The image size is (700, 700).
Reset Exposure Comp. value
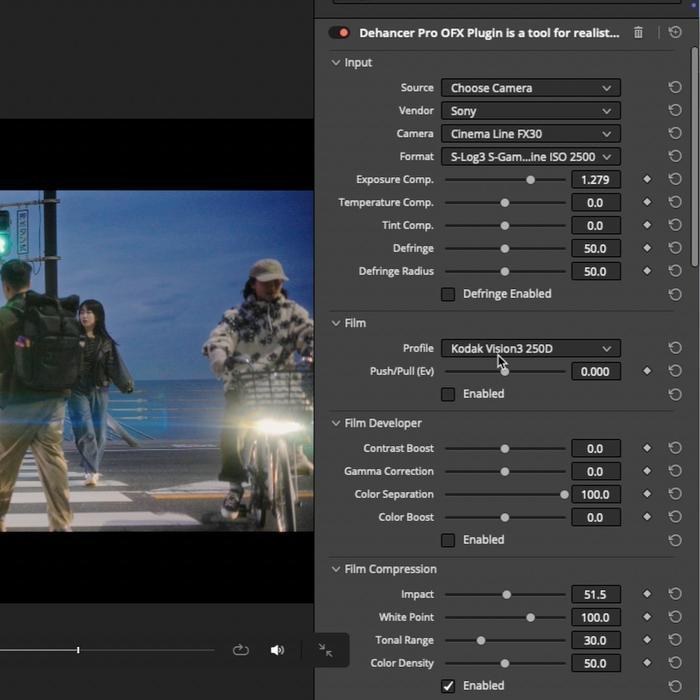click(675, 179)
